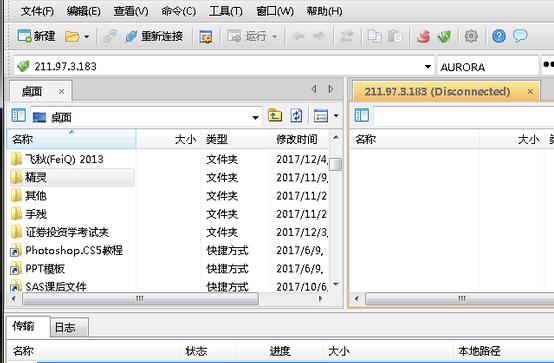
Task: Open the blue help question icon
Action: click(499, 36)
